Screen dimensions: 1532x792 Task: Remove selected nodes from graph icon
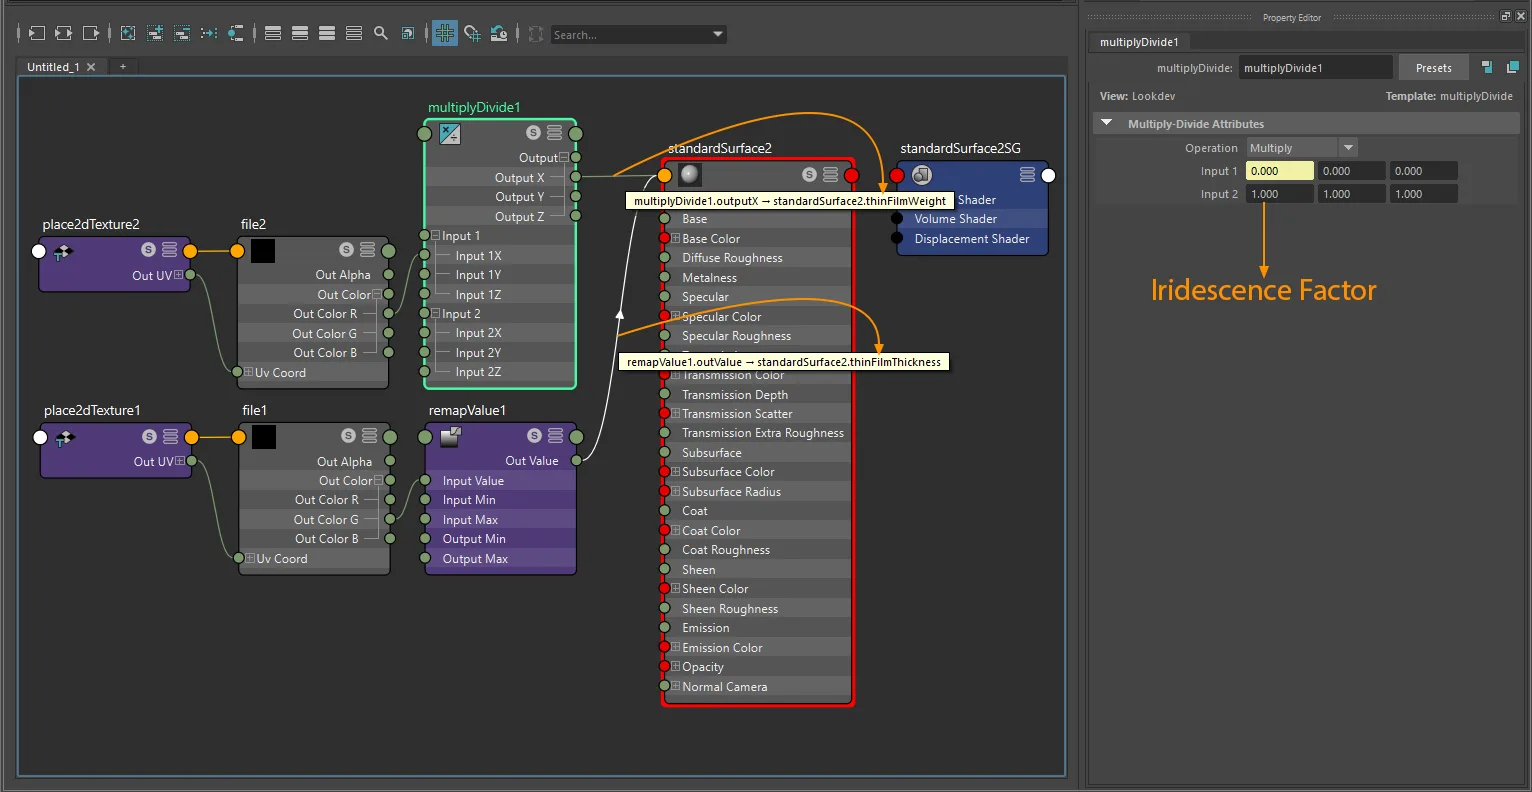click(182, 33)
